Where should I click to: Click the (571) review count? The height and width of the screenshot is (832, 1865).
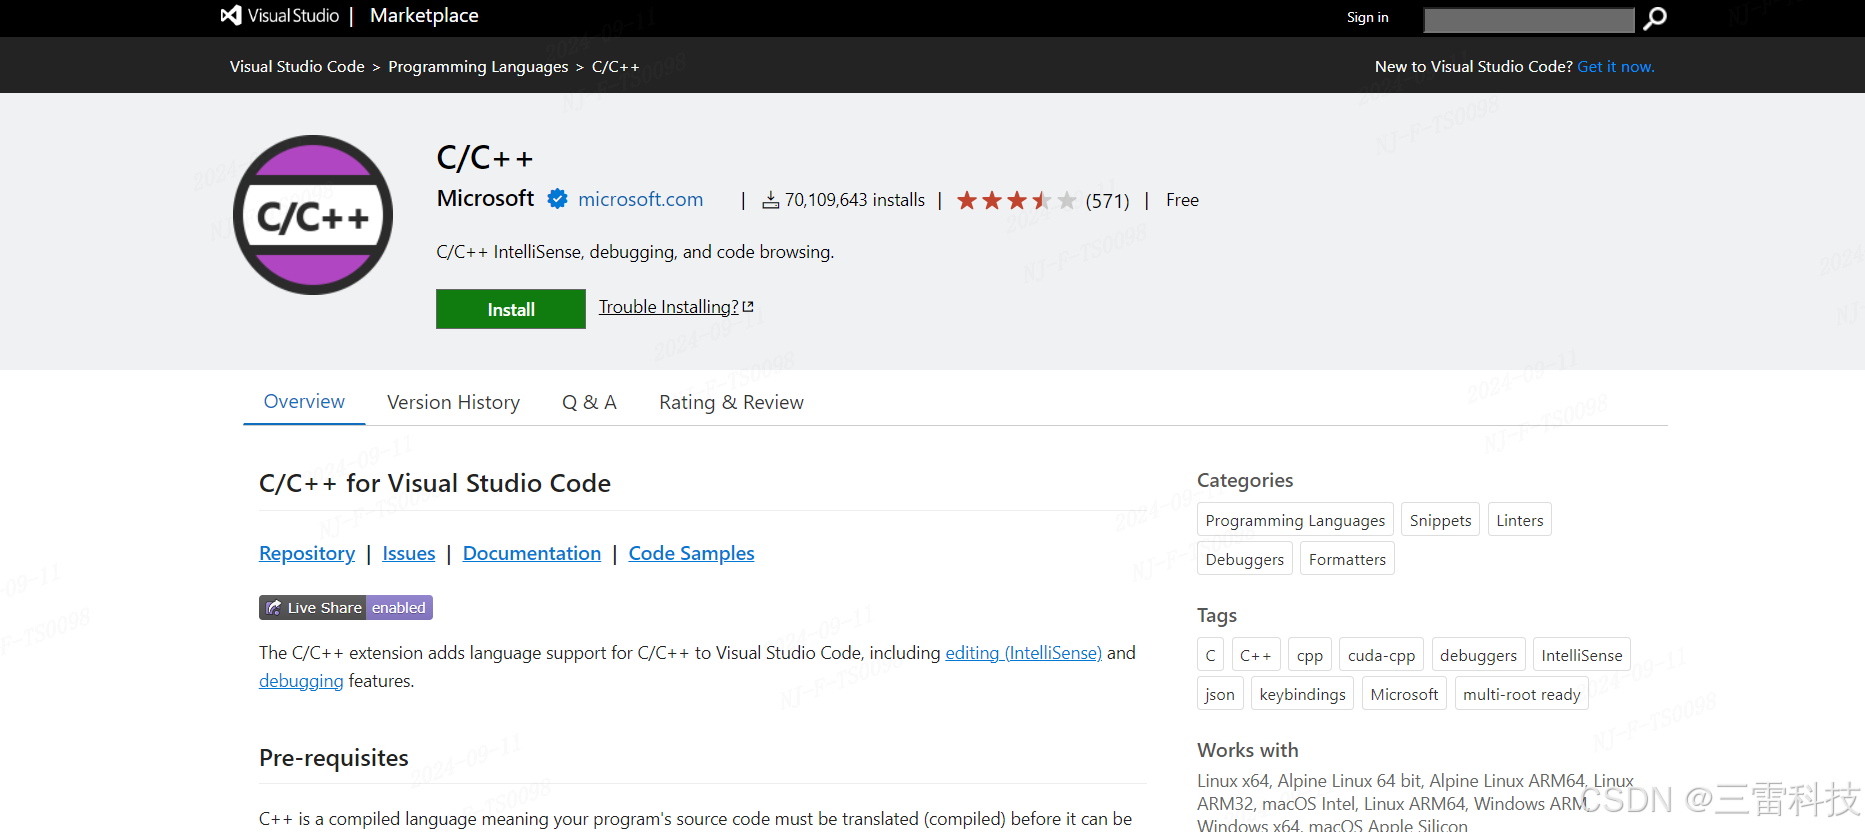(x=1107, y=201)
